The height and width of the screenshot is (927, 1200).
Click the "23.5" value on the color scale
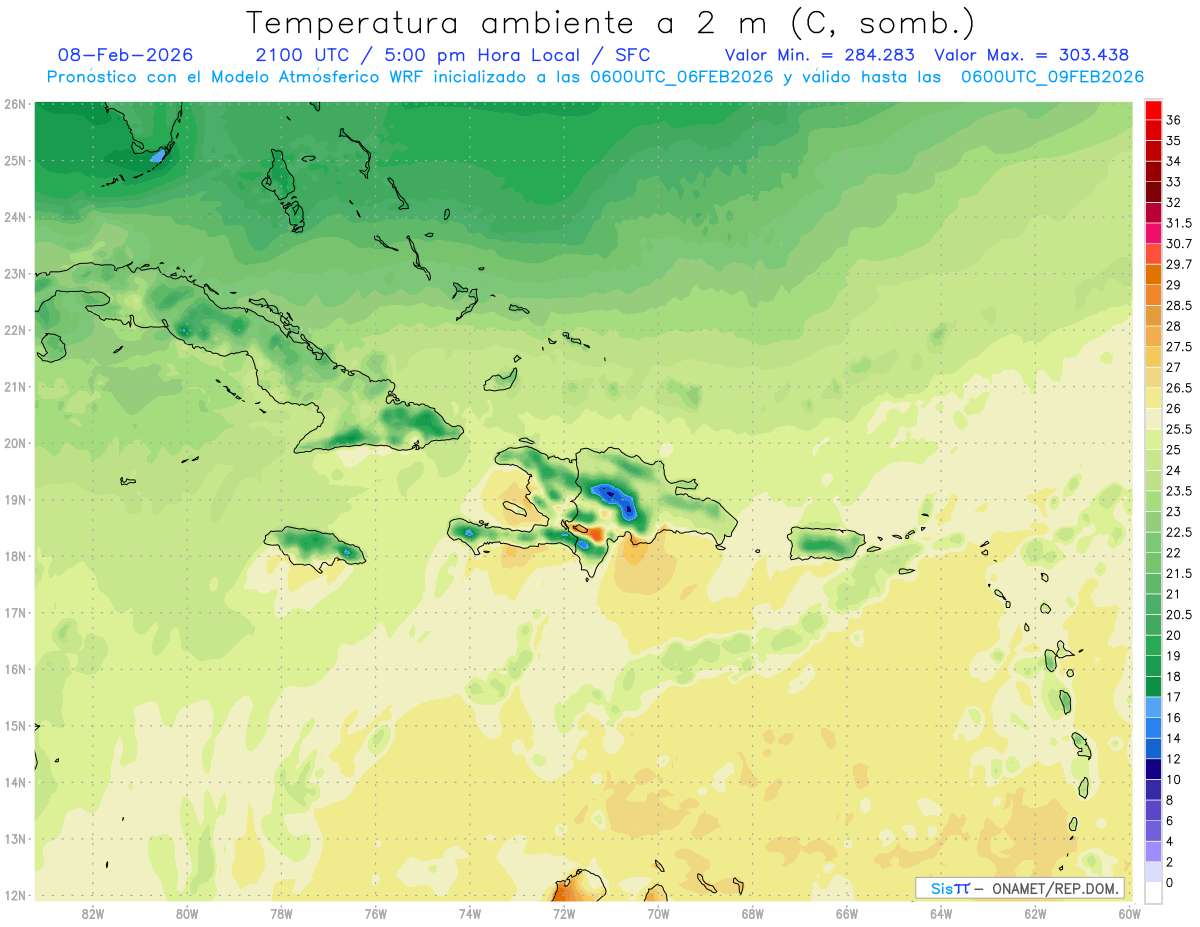[x=1179, y=491]
